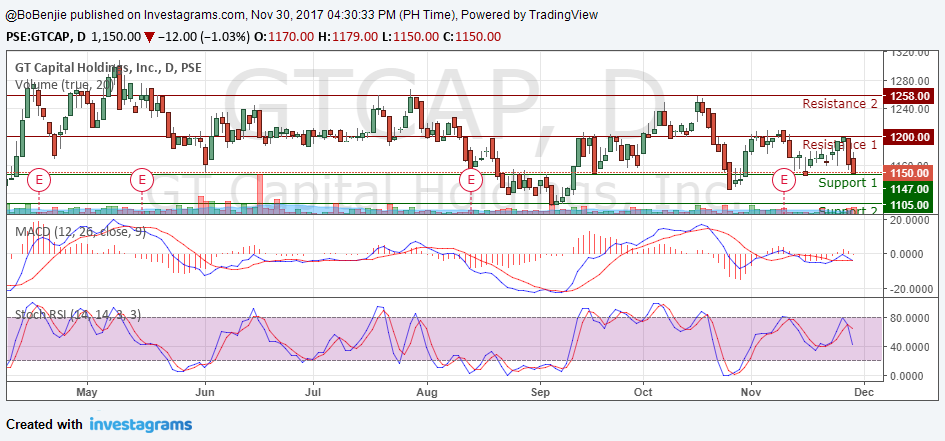Click the GT Capital Holdings, Inc., D, PSE title
The height and width of the screenshot is (441, 945).
point(106,68)
